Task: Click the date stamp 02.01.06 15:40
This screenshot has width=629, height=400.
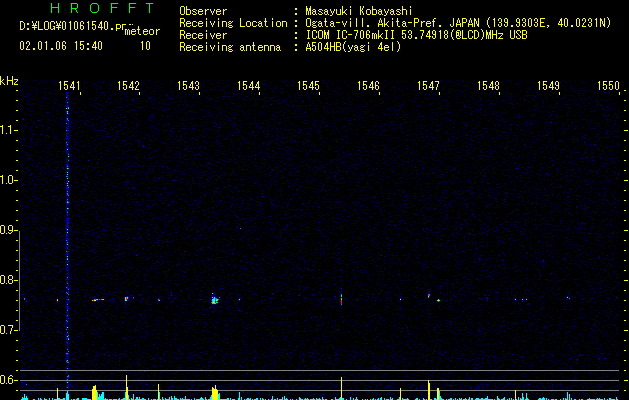Action: pos(61,46)
